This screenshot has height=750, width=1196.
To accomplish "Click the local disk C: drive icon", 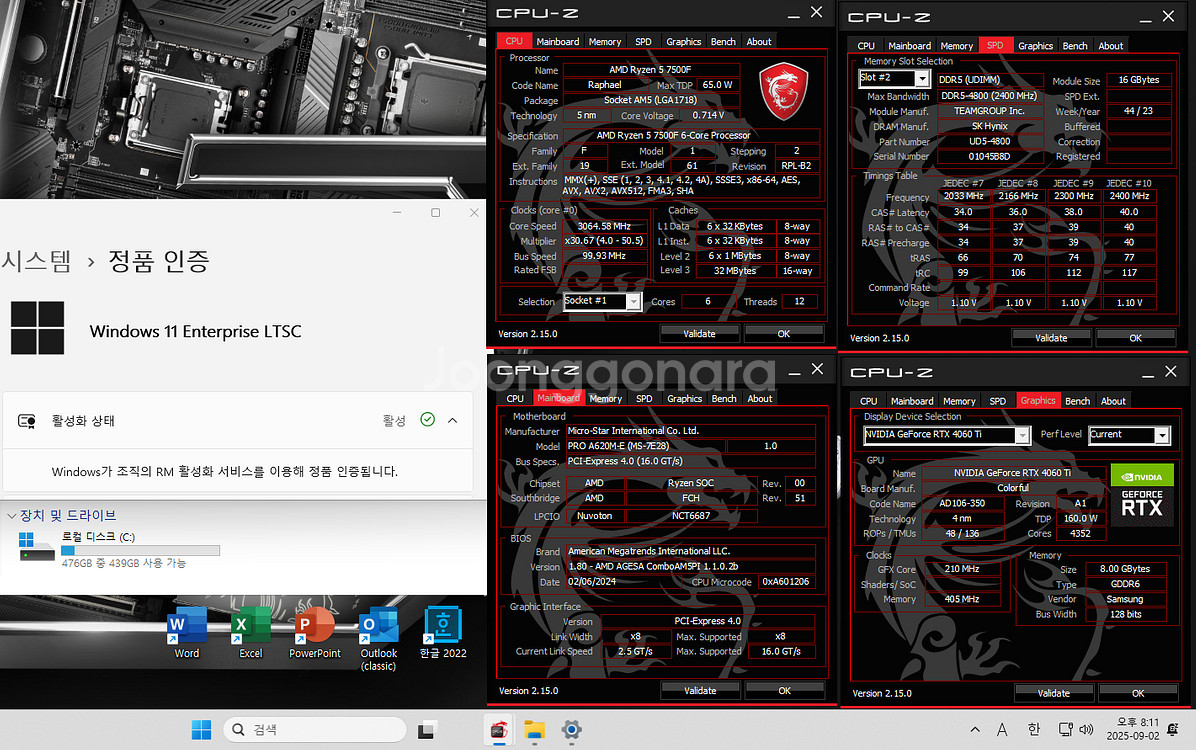I will tap(35, 546).
